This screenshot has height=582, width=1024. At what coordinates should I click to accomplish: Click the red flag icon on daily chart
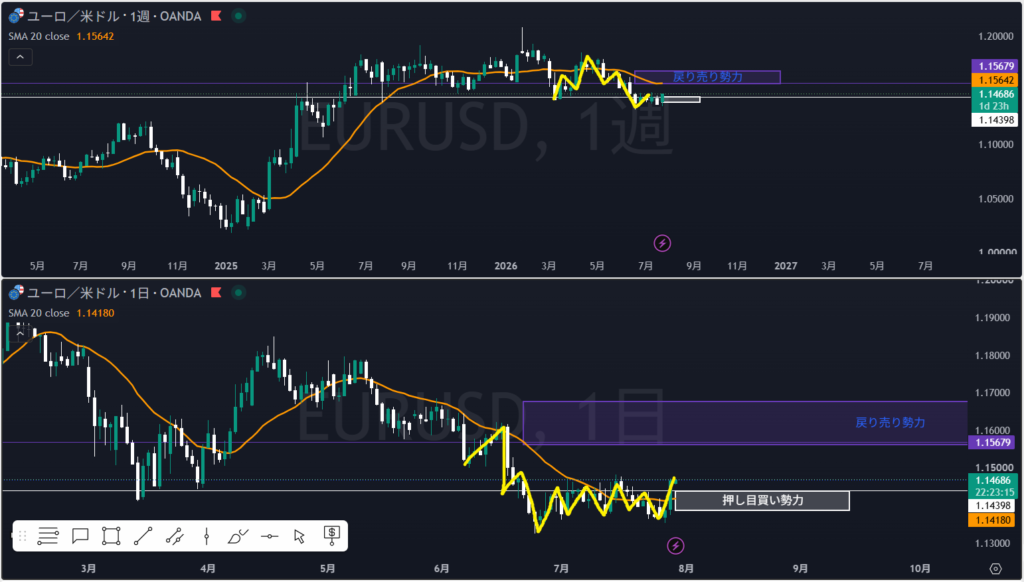coord(216,293)
